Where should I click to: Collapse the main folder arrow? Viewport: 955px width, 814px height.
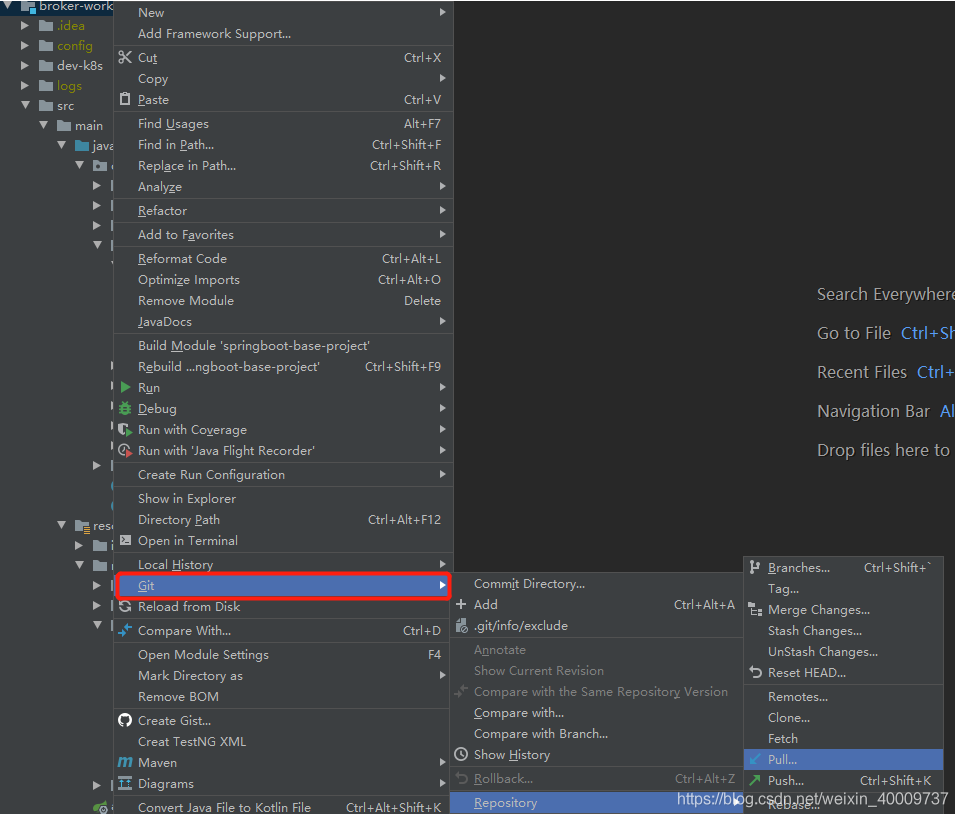pyautogui.click(x=43, y=125)
